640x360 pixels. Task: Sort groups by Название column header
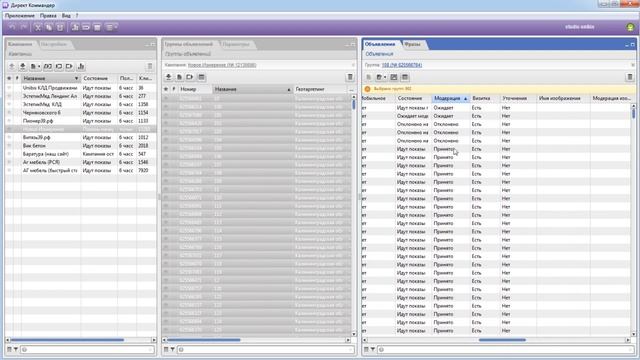point(252,89)
